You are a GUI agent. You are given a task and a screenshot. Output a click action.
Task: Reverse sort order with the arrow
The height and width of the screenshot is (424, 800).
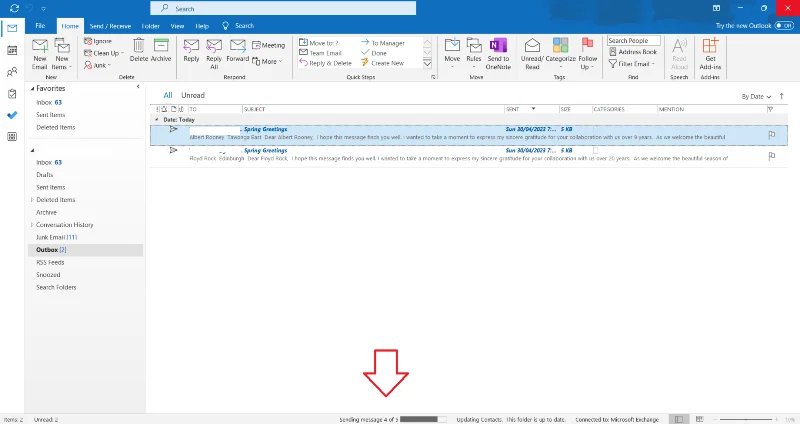click(782, 96)
